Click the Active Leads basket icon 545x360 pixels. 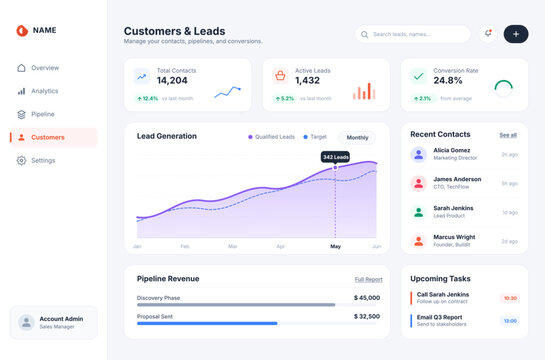(280, 76)
